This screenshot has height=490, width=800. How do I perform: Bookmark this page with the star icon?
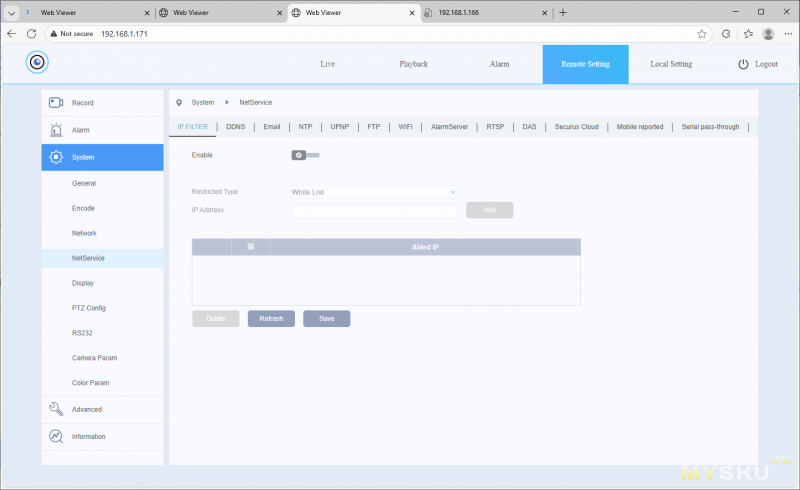click(x=702, y=33)
